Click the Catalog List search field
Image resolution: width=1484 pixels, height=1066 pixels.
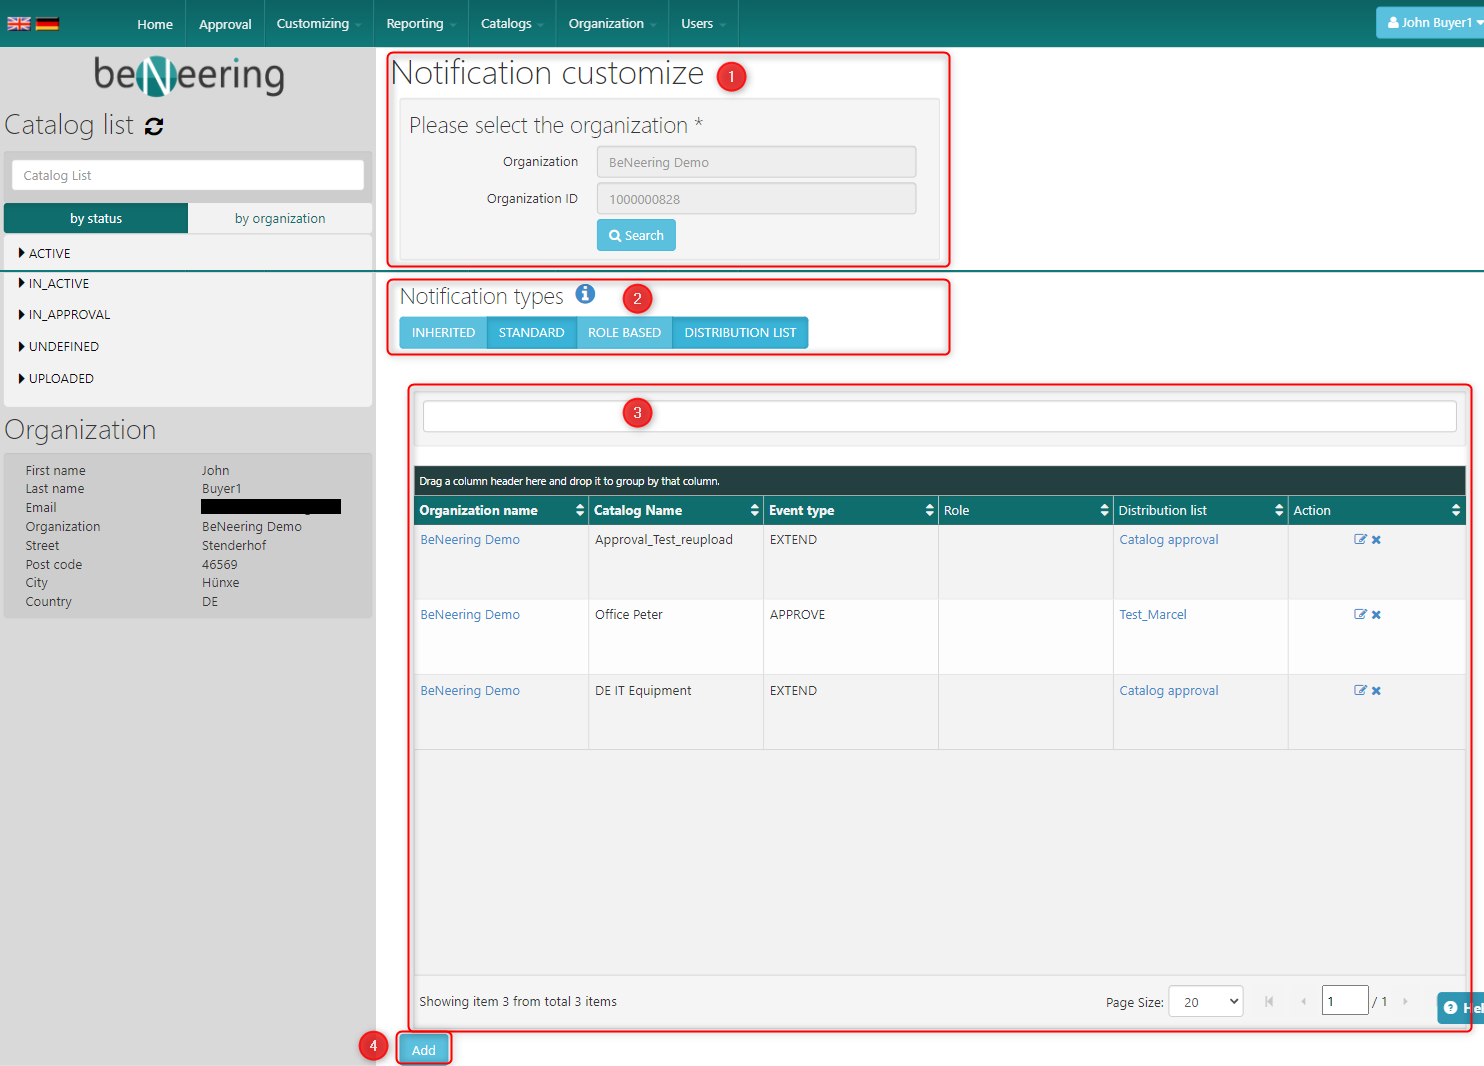[x=188, y=175]
